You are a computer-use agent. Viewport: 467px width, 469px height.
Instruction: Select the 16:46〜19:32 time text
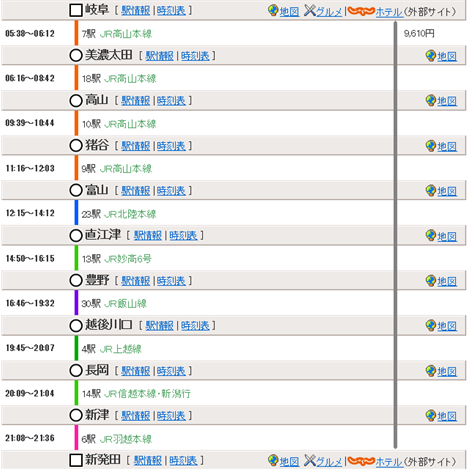tap(30, 303)
